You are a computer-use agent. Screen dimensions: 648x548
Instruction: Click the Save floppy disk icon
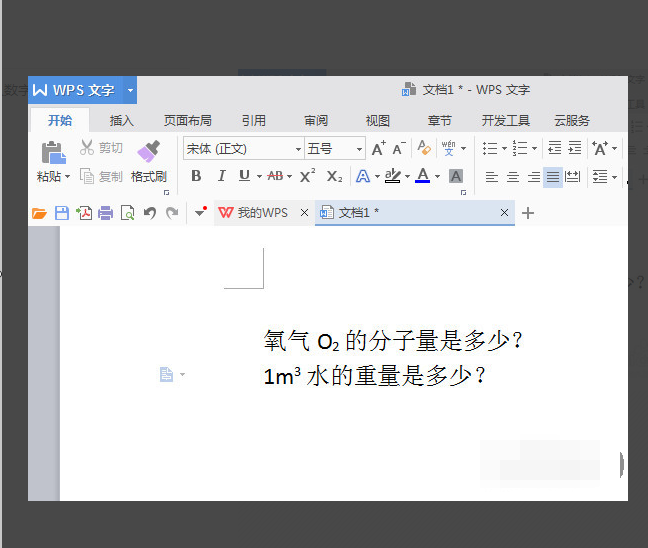pos(62,213)
